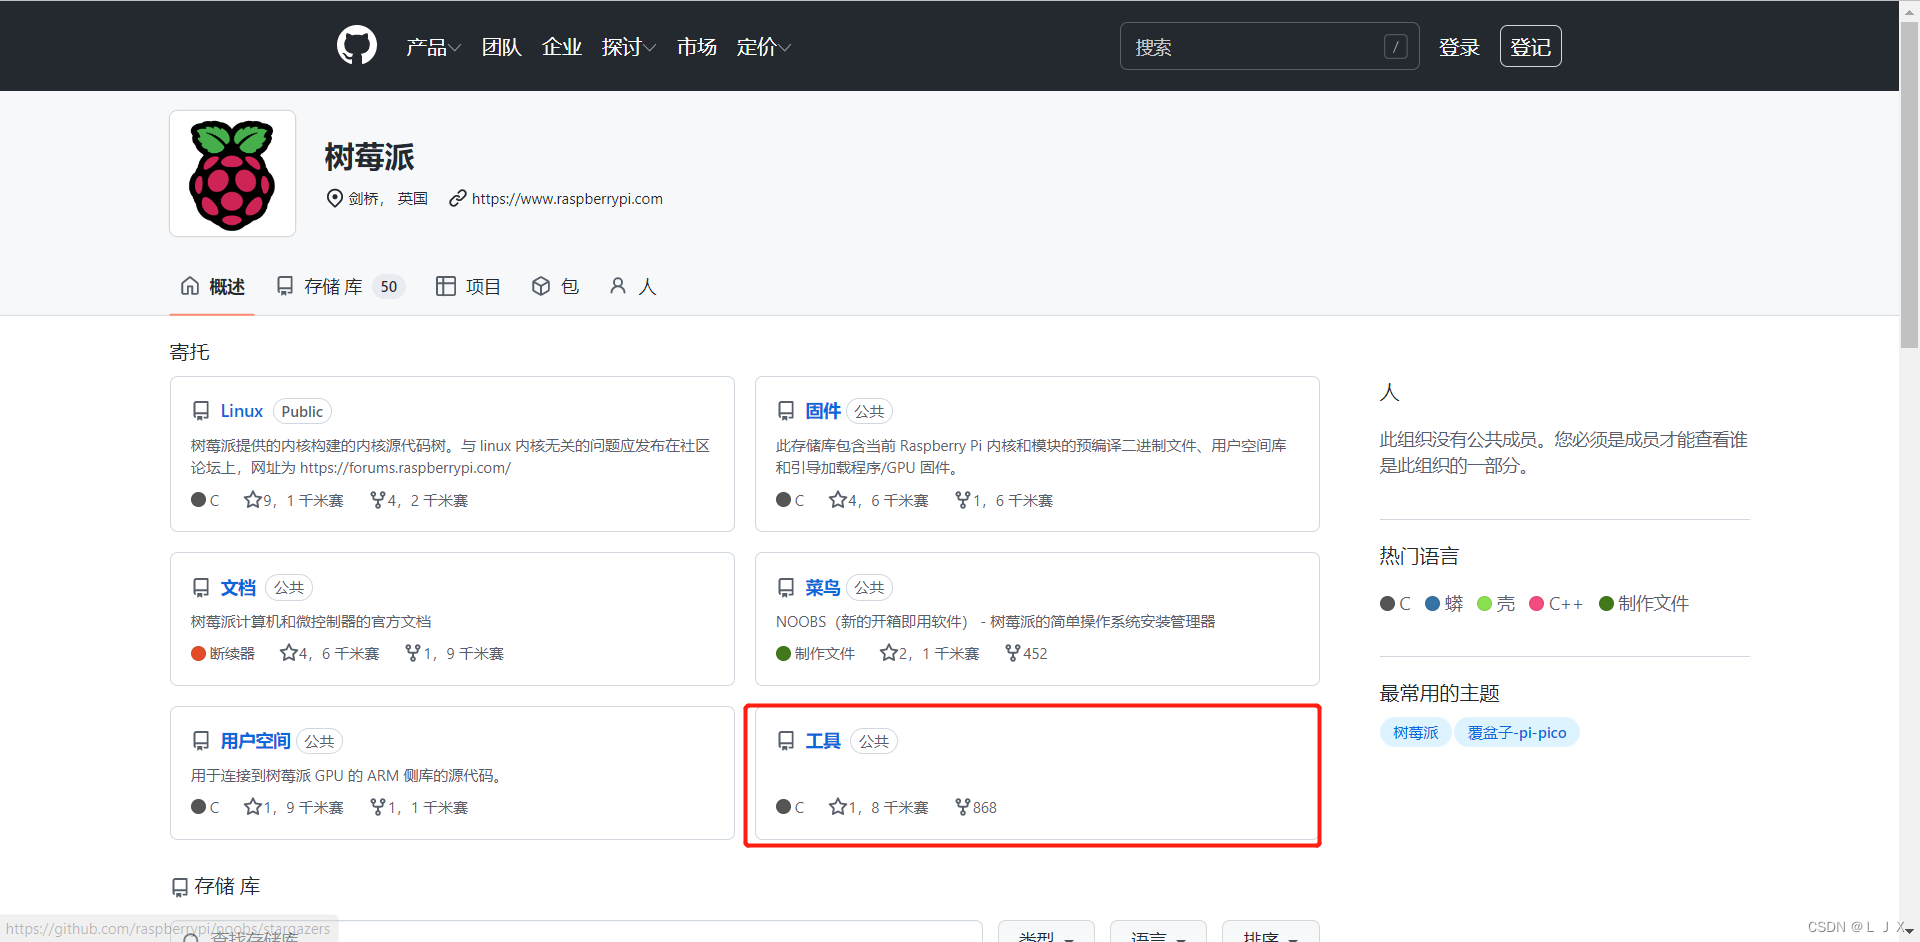
Task: Click the fork count on 文档 card
Action: click(x=455, y=654)
